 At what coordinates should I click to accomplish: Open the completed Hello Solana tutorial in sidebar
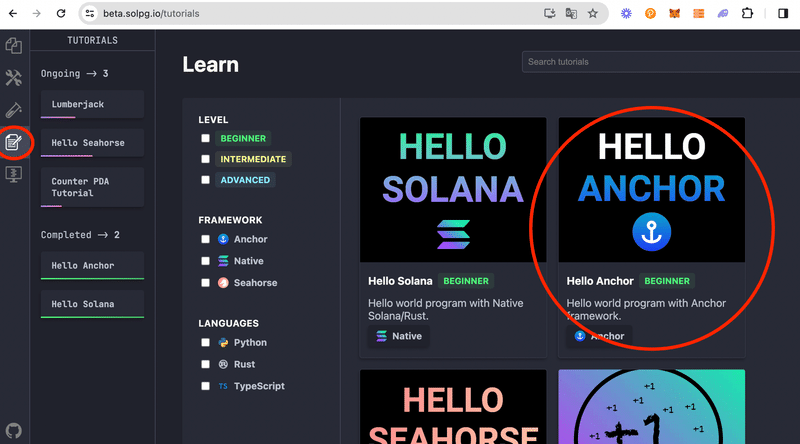tap(92, 304)
